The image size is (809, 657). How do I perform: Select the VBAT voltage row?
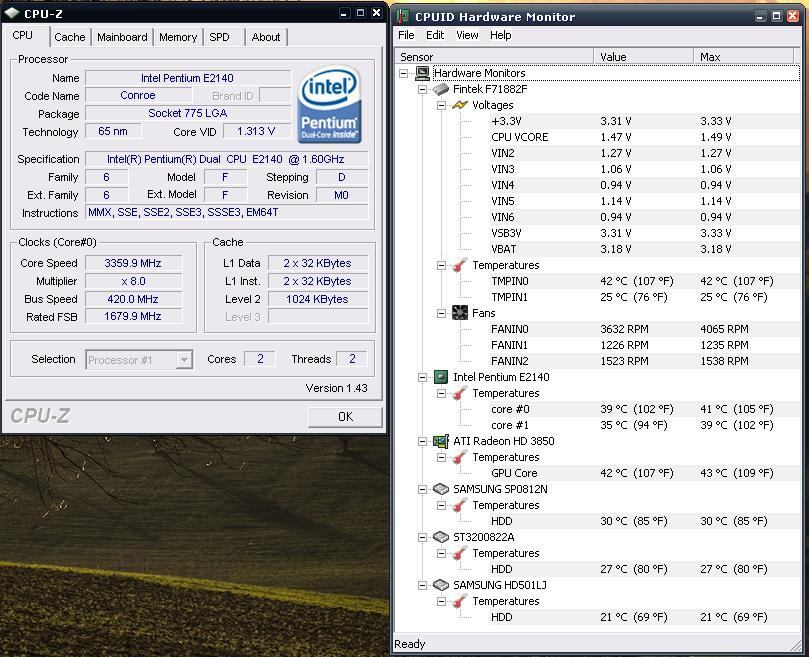pos(645,249)
